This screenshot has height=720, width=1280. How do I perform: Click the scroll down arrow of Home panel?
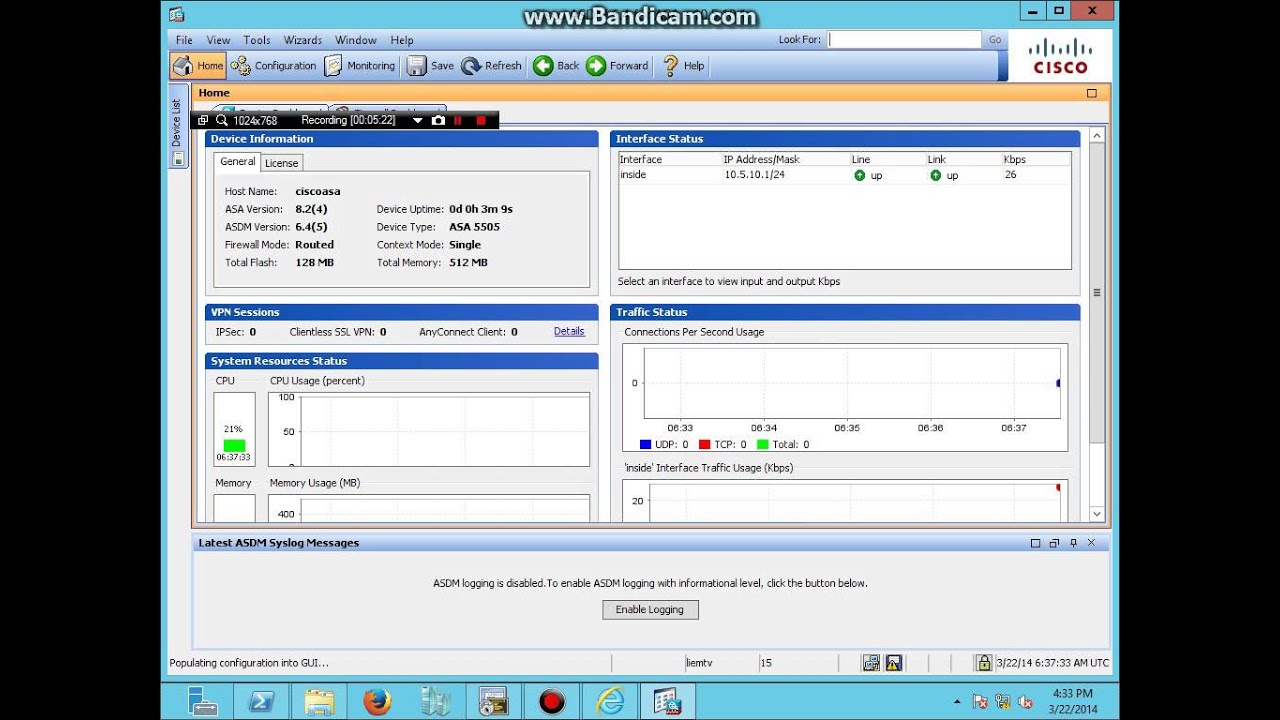click(x=1097, y=514)
